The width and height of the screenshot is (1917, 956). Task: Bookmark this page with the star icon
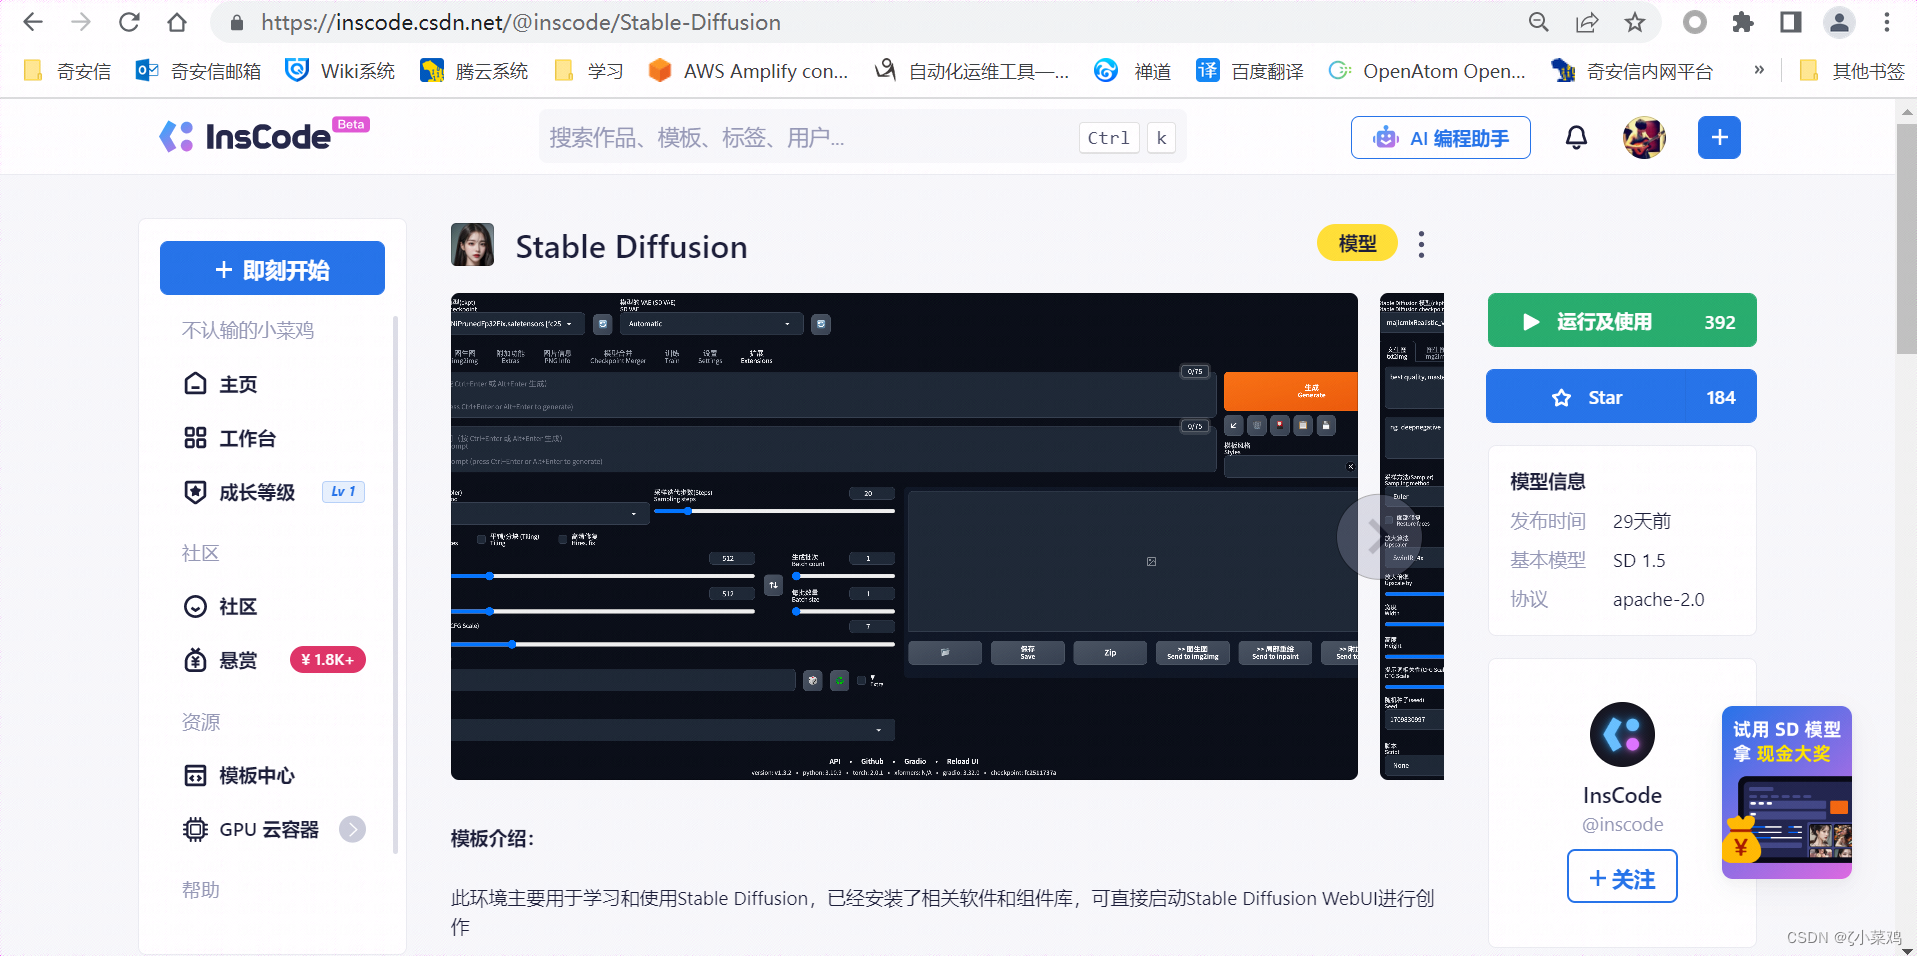[1635, 22]
